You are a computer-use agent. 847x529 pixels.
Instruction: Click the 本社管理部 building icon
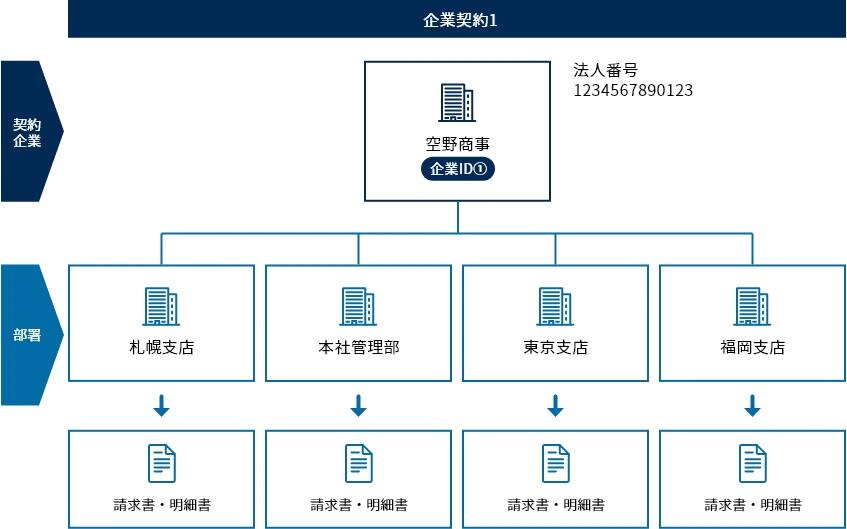[358, 306]
